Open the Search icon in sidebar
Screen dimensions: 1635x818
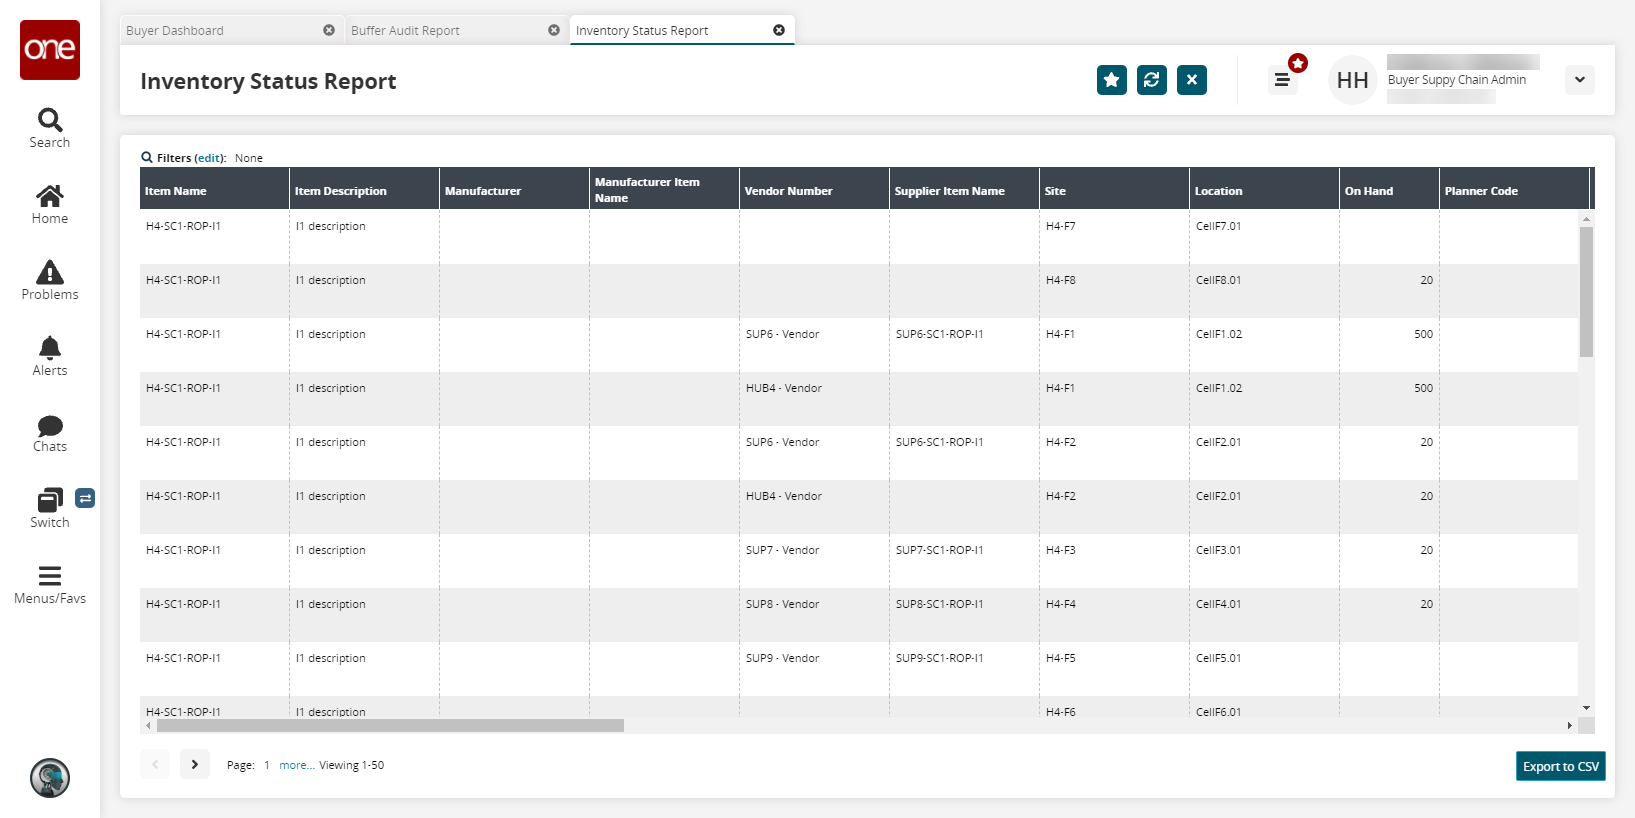point(50,121)
